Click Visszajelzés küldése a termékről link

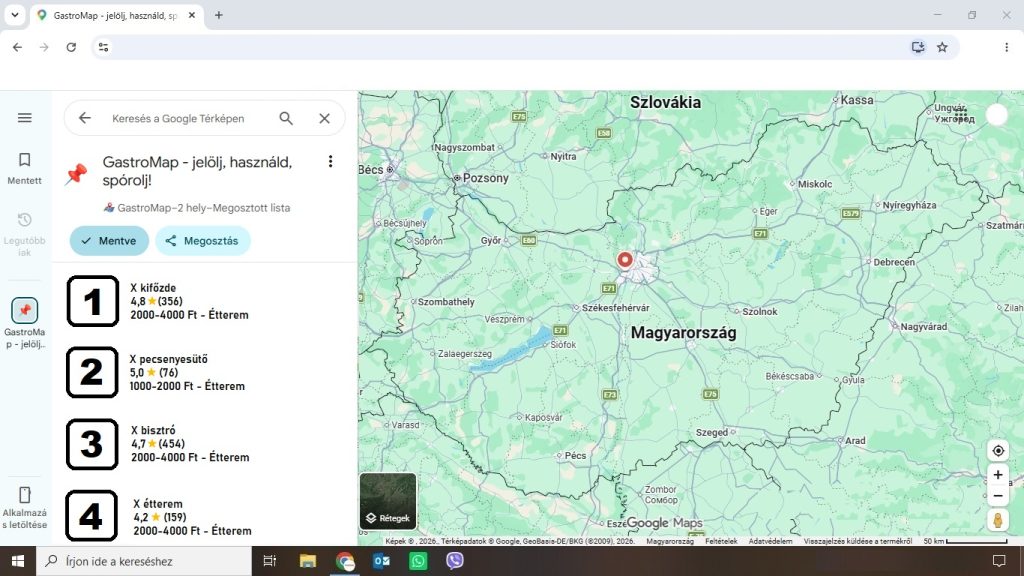(857, 541)
